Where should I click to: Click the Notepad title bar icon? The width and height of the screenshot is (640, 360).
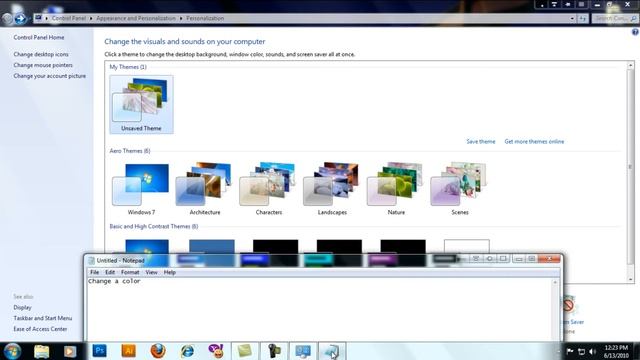pyautogui.click(x=91, y=260)
